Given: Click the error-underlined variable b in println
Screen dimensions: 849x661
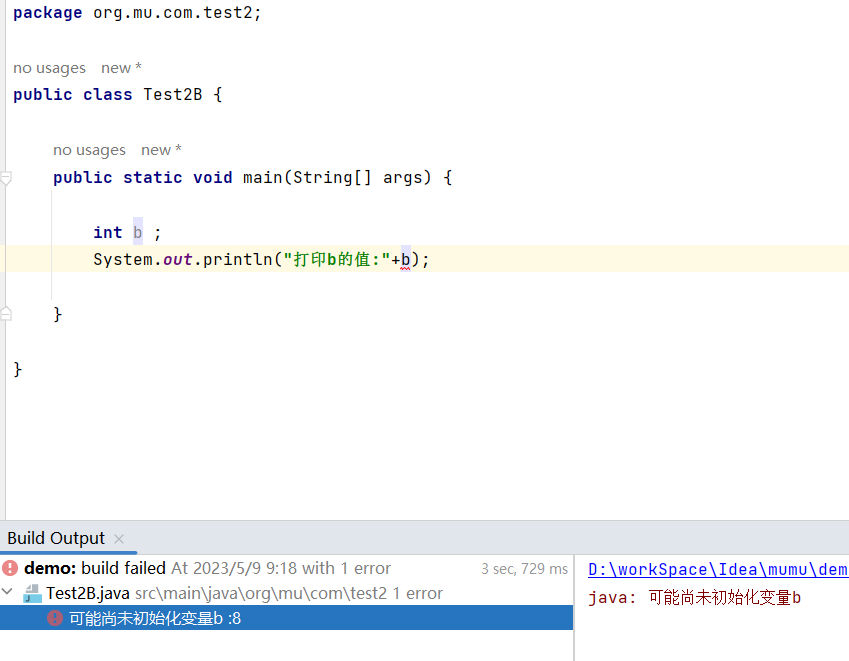Looking at the screenshot, I should tap(406, 259).
